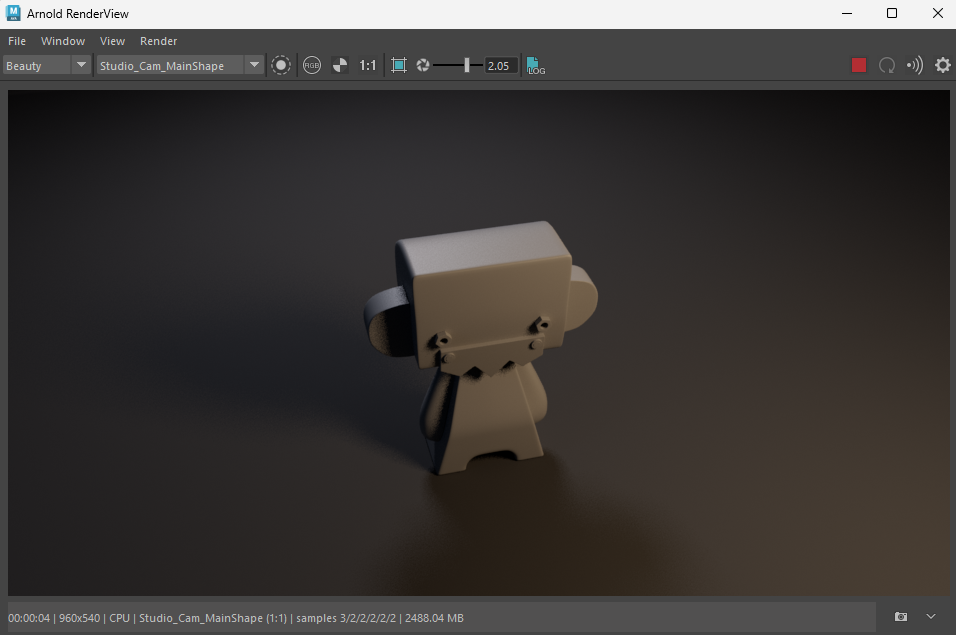This screenshot has height=635, width=956.
Task: Close the Arnold RenderView window
Action: coord(938,13)
